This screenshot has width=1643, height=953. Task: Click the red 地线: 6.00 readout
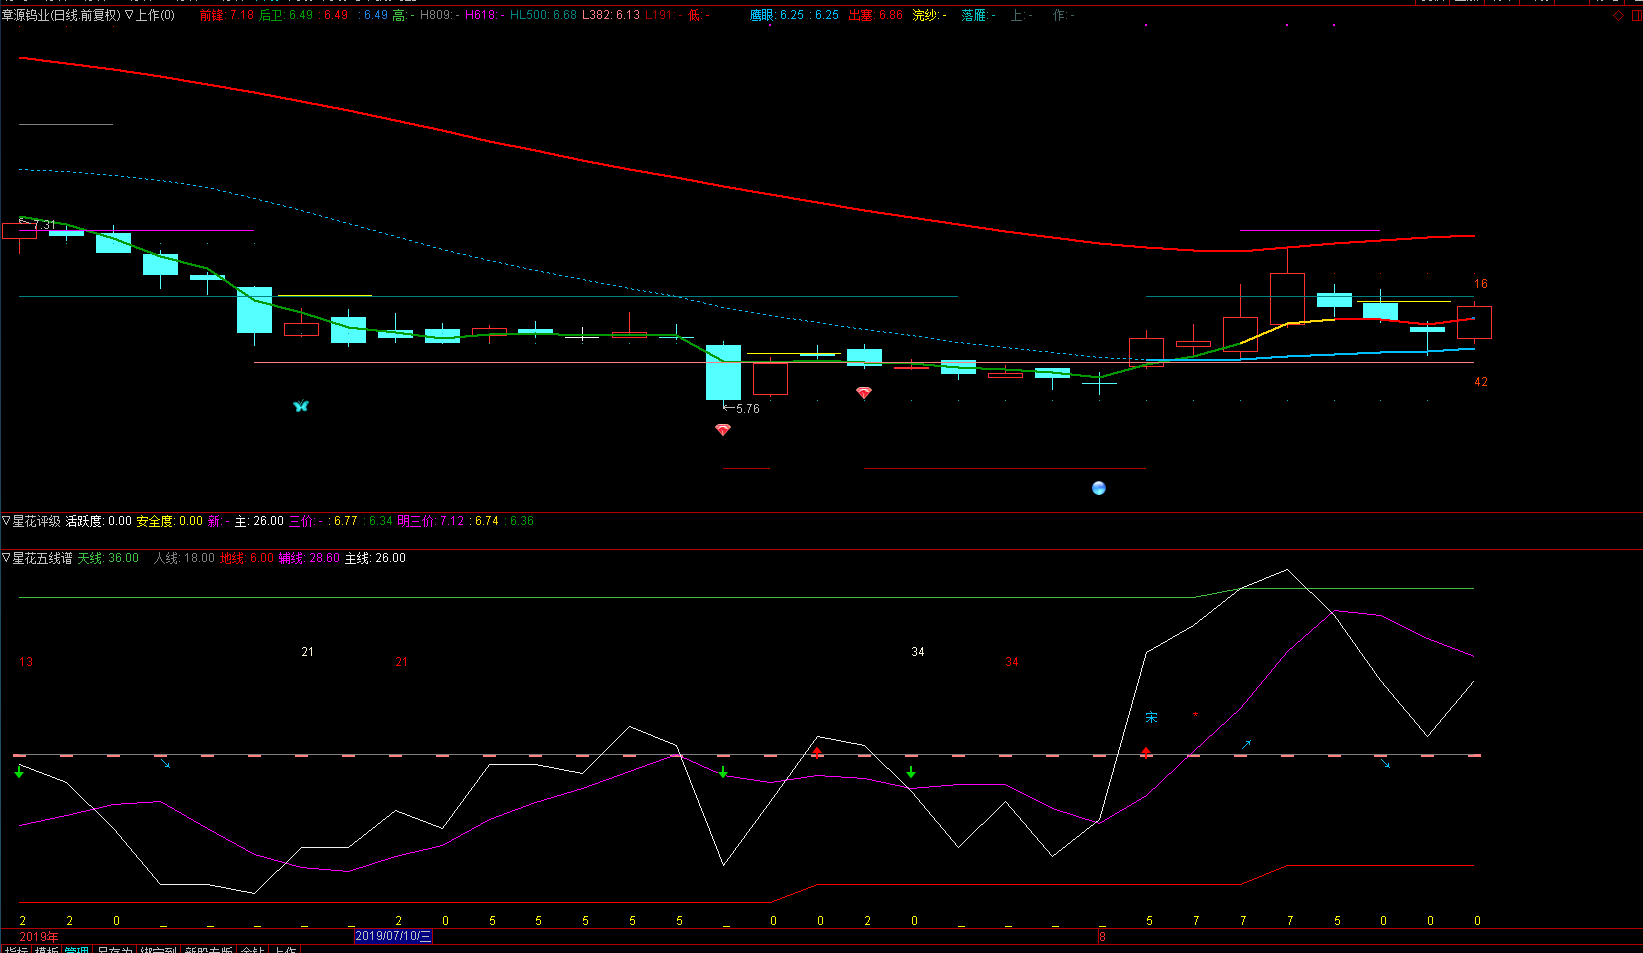point(247,558)
